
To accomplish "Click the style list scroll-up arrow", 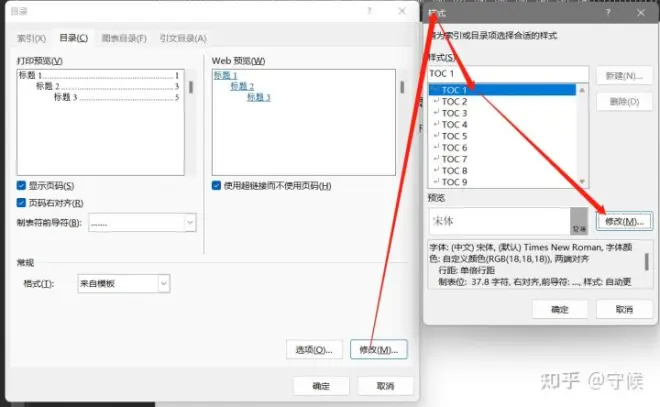I will [x=582, y=90].
